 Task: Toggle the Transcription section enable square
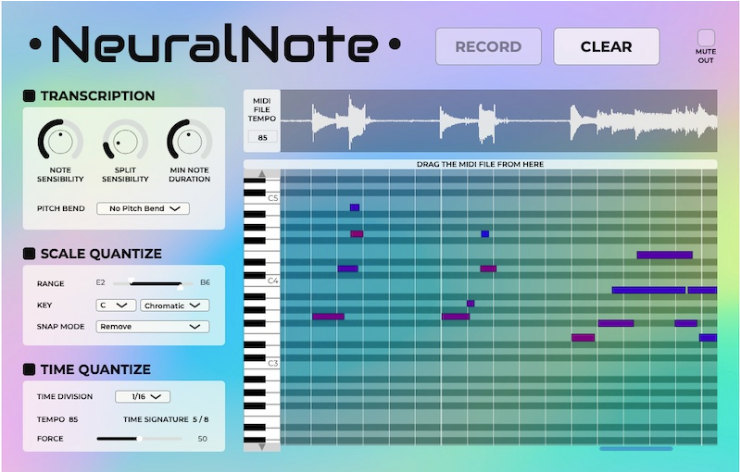click(30, 96)
